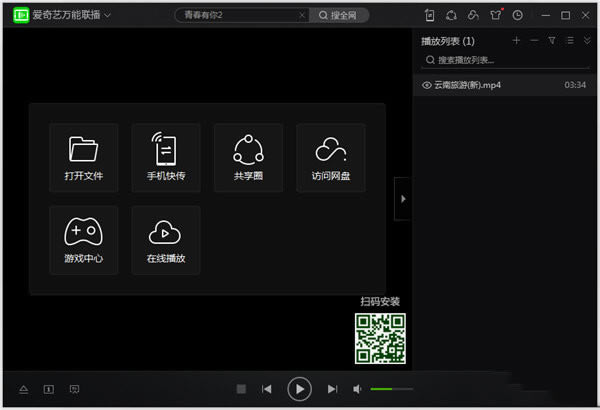The image size is (600, 410).
Task: Collapse playlist with the double chevron icon
Action: pos(587,40)
